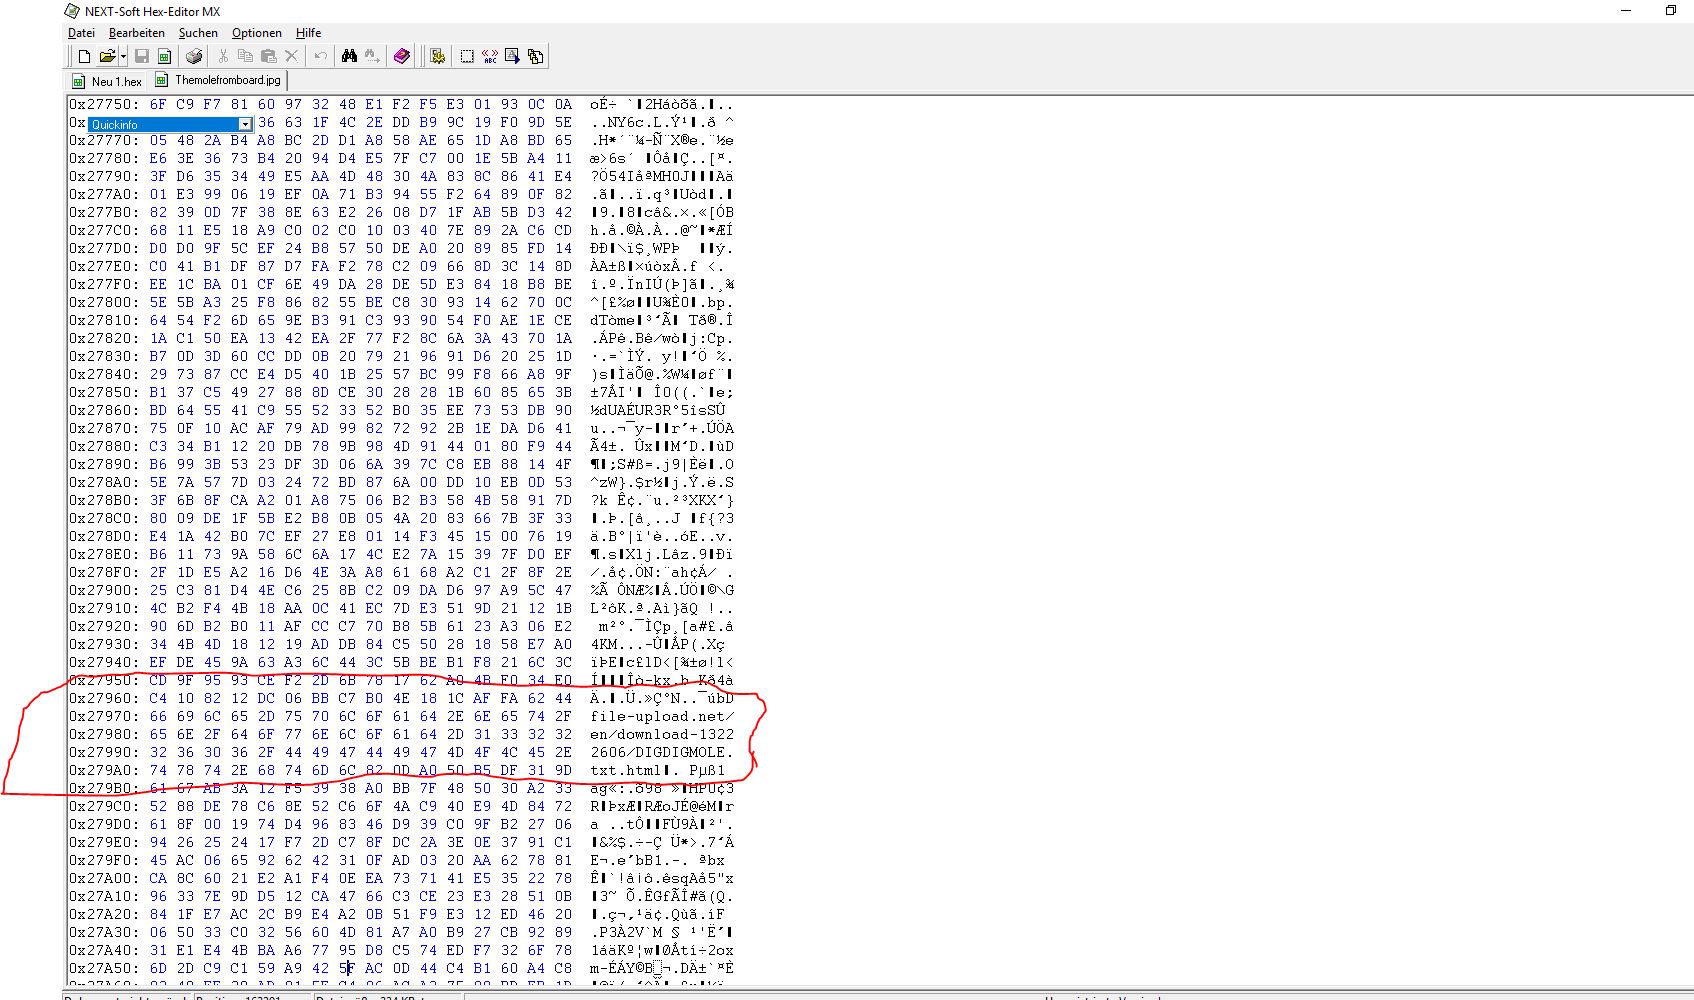Open the Bearbeiten menu
The image size is (1694, 1000).
(136, 33)
